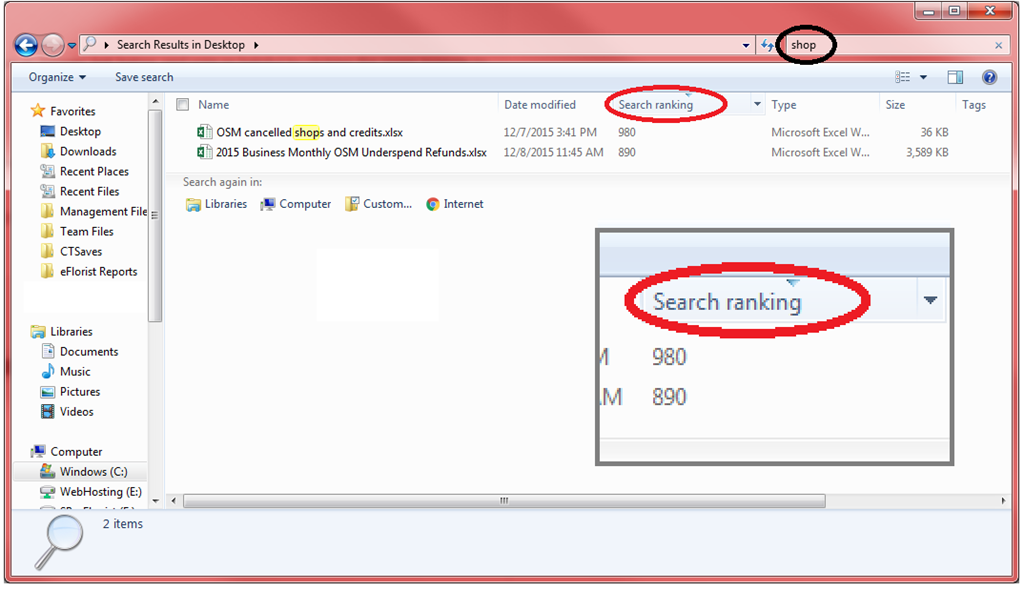Open the Organize dropdown menu
Viewport: 1024px width, 591px height.
57,77
